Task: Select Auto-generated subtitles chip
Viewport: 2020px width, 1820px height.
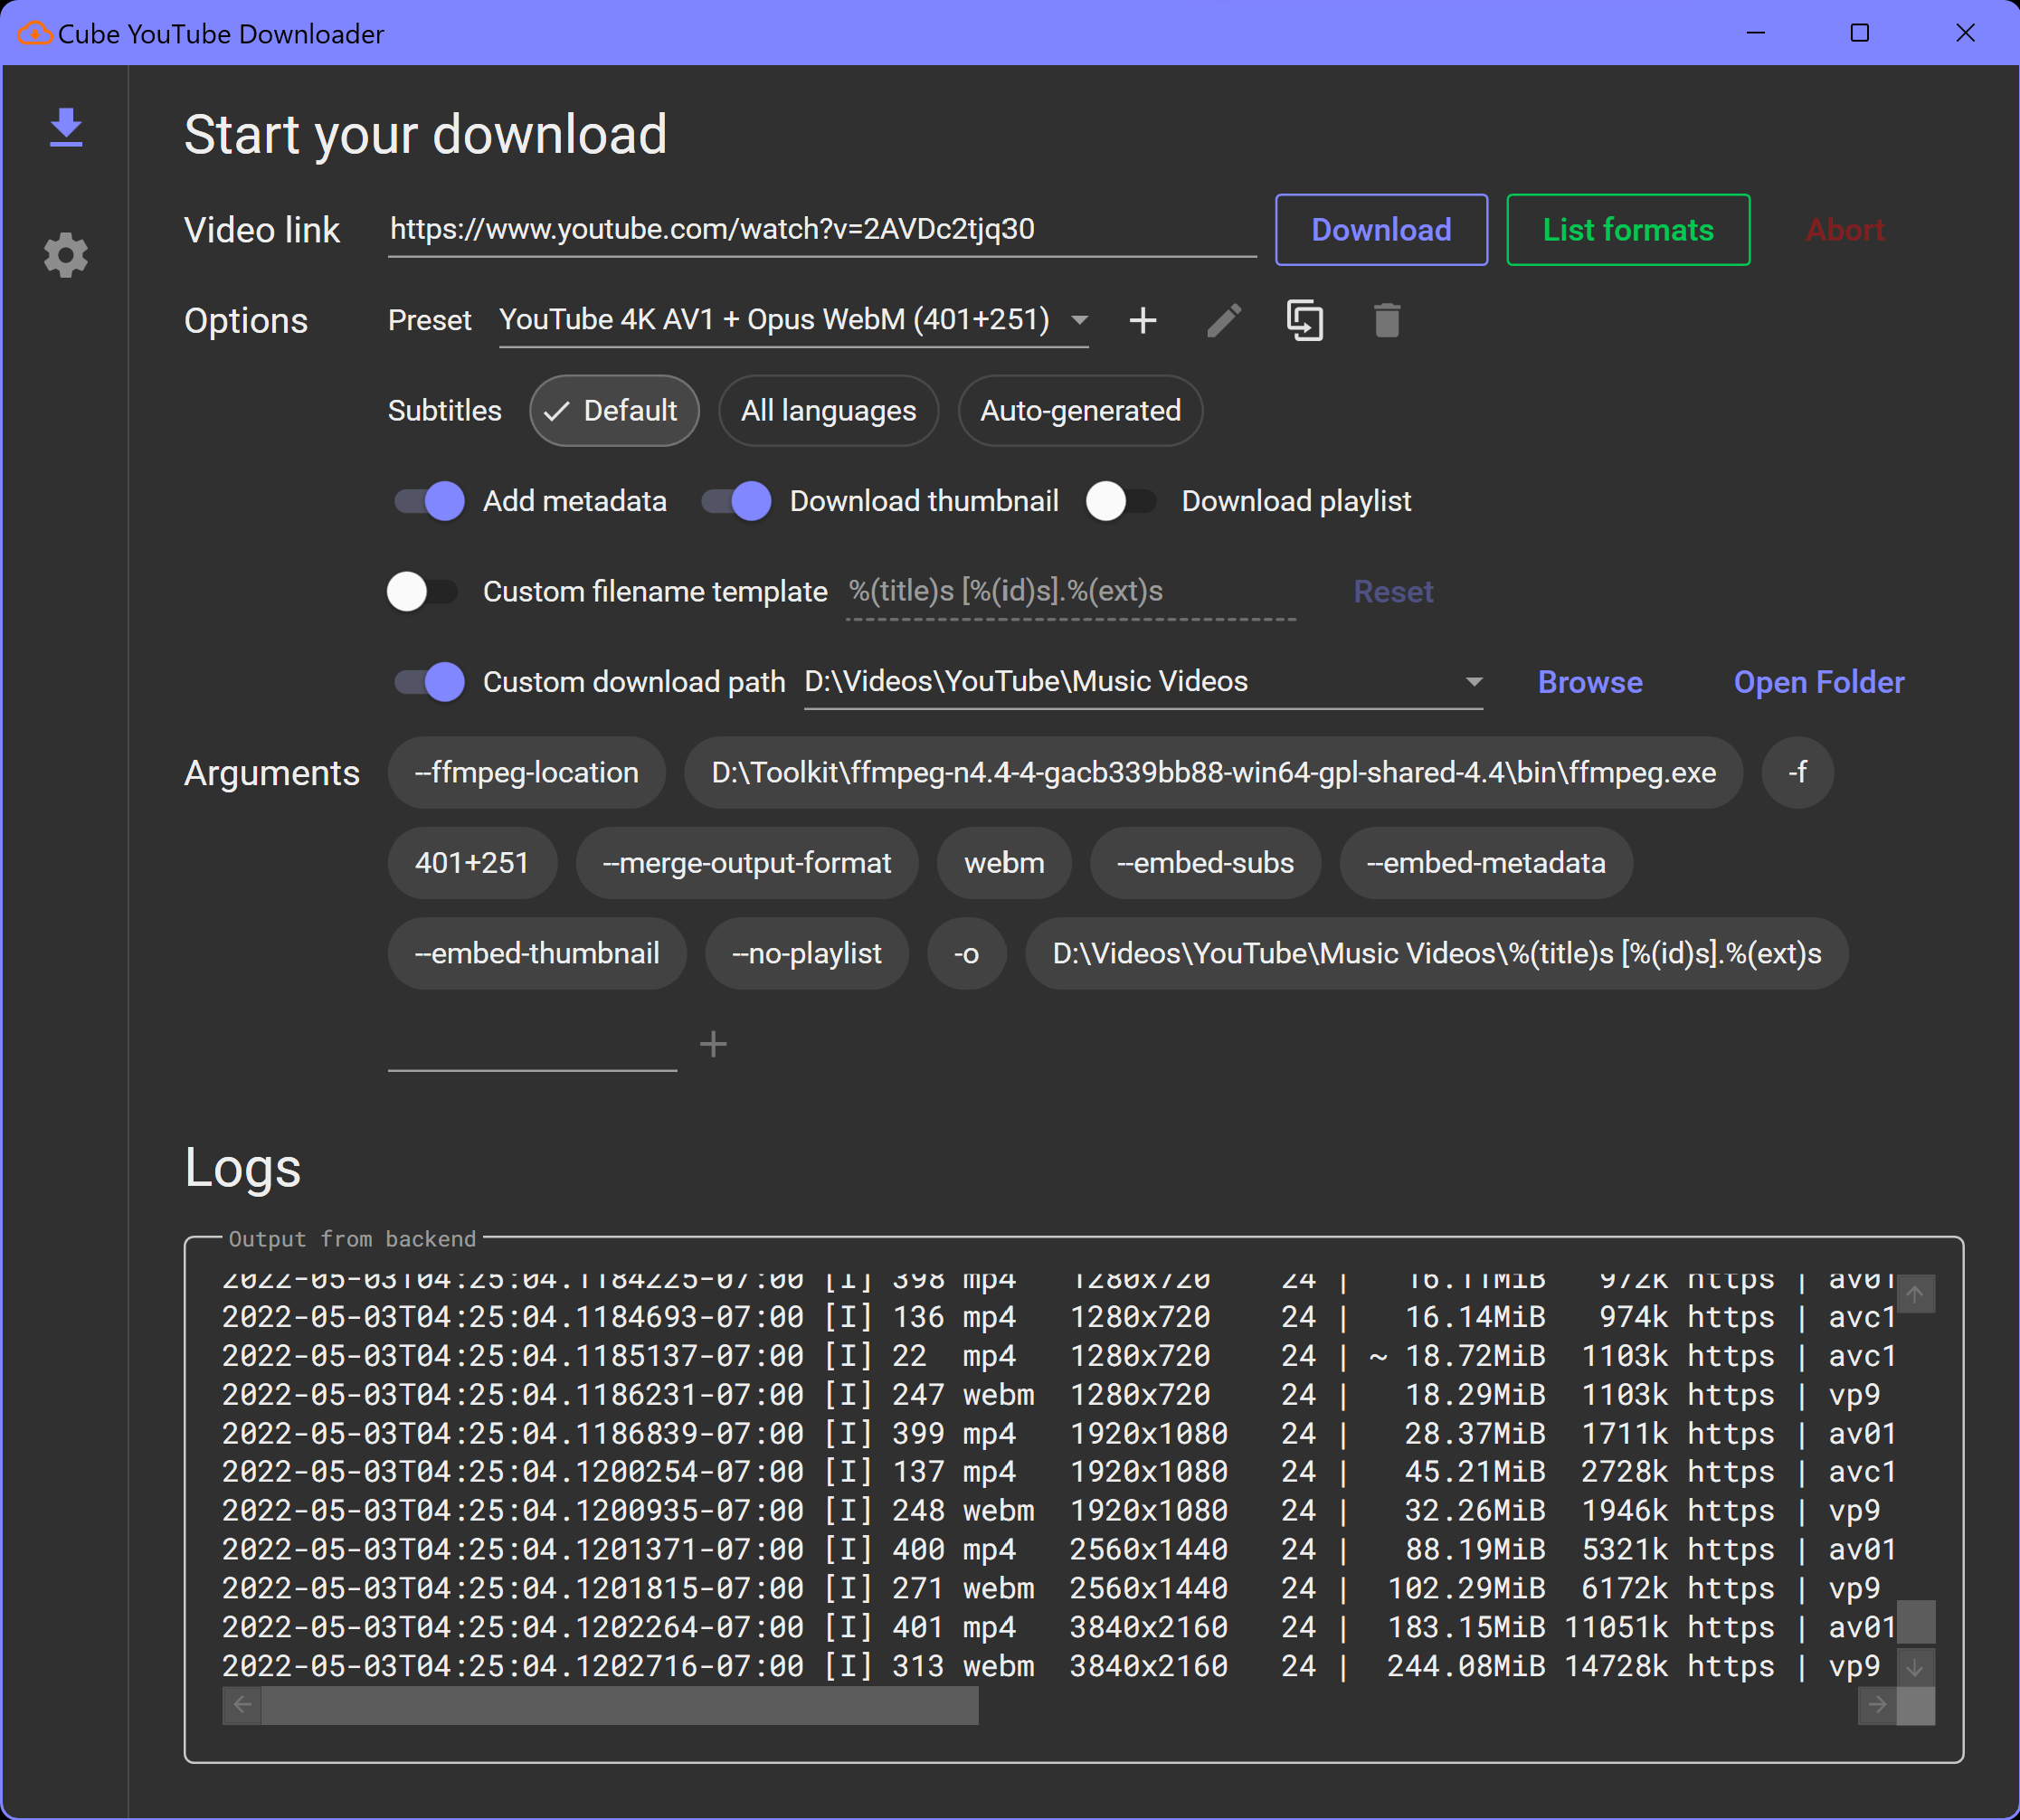Action: pyautogui.click(x=1080, y=411)
